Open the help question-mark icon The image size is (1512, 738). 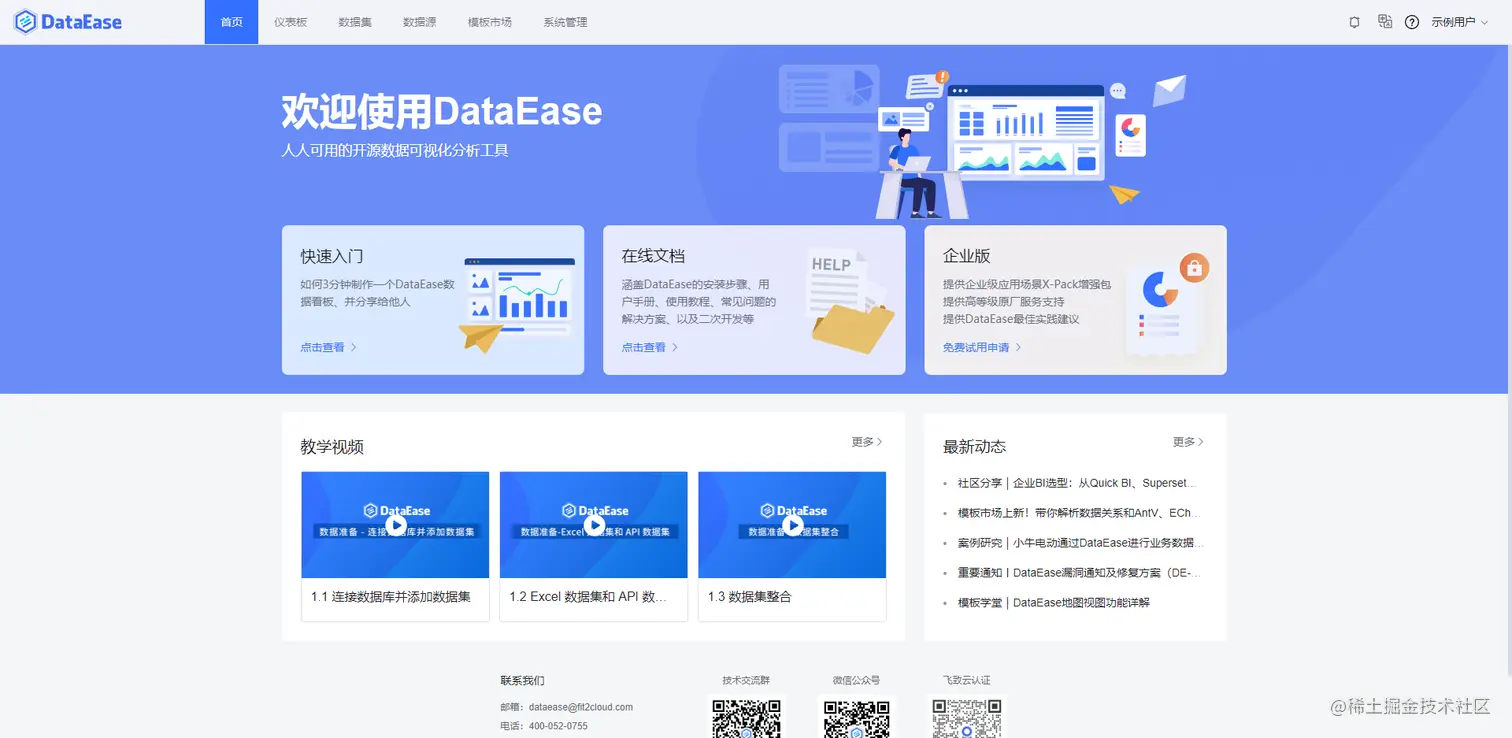click(1412, 22)
